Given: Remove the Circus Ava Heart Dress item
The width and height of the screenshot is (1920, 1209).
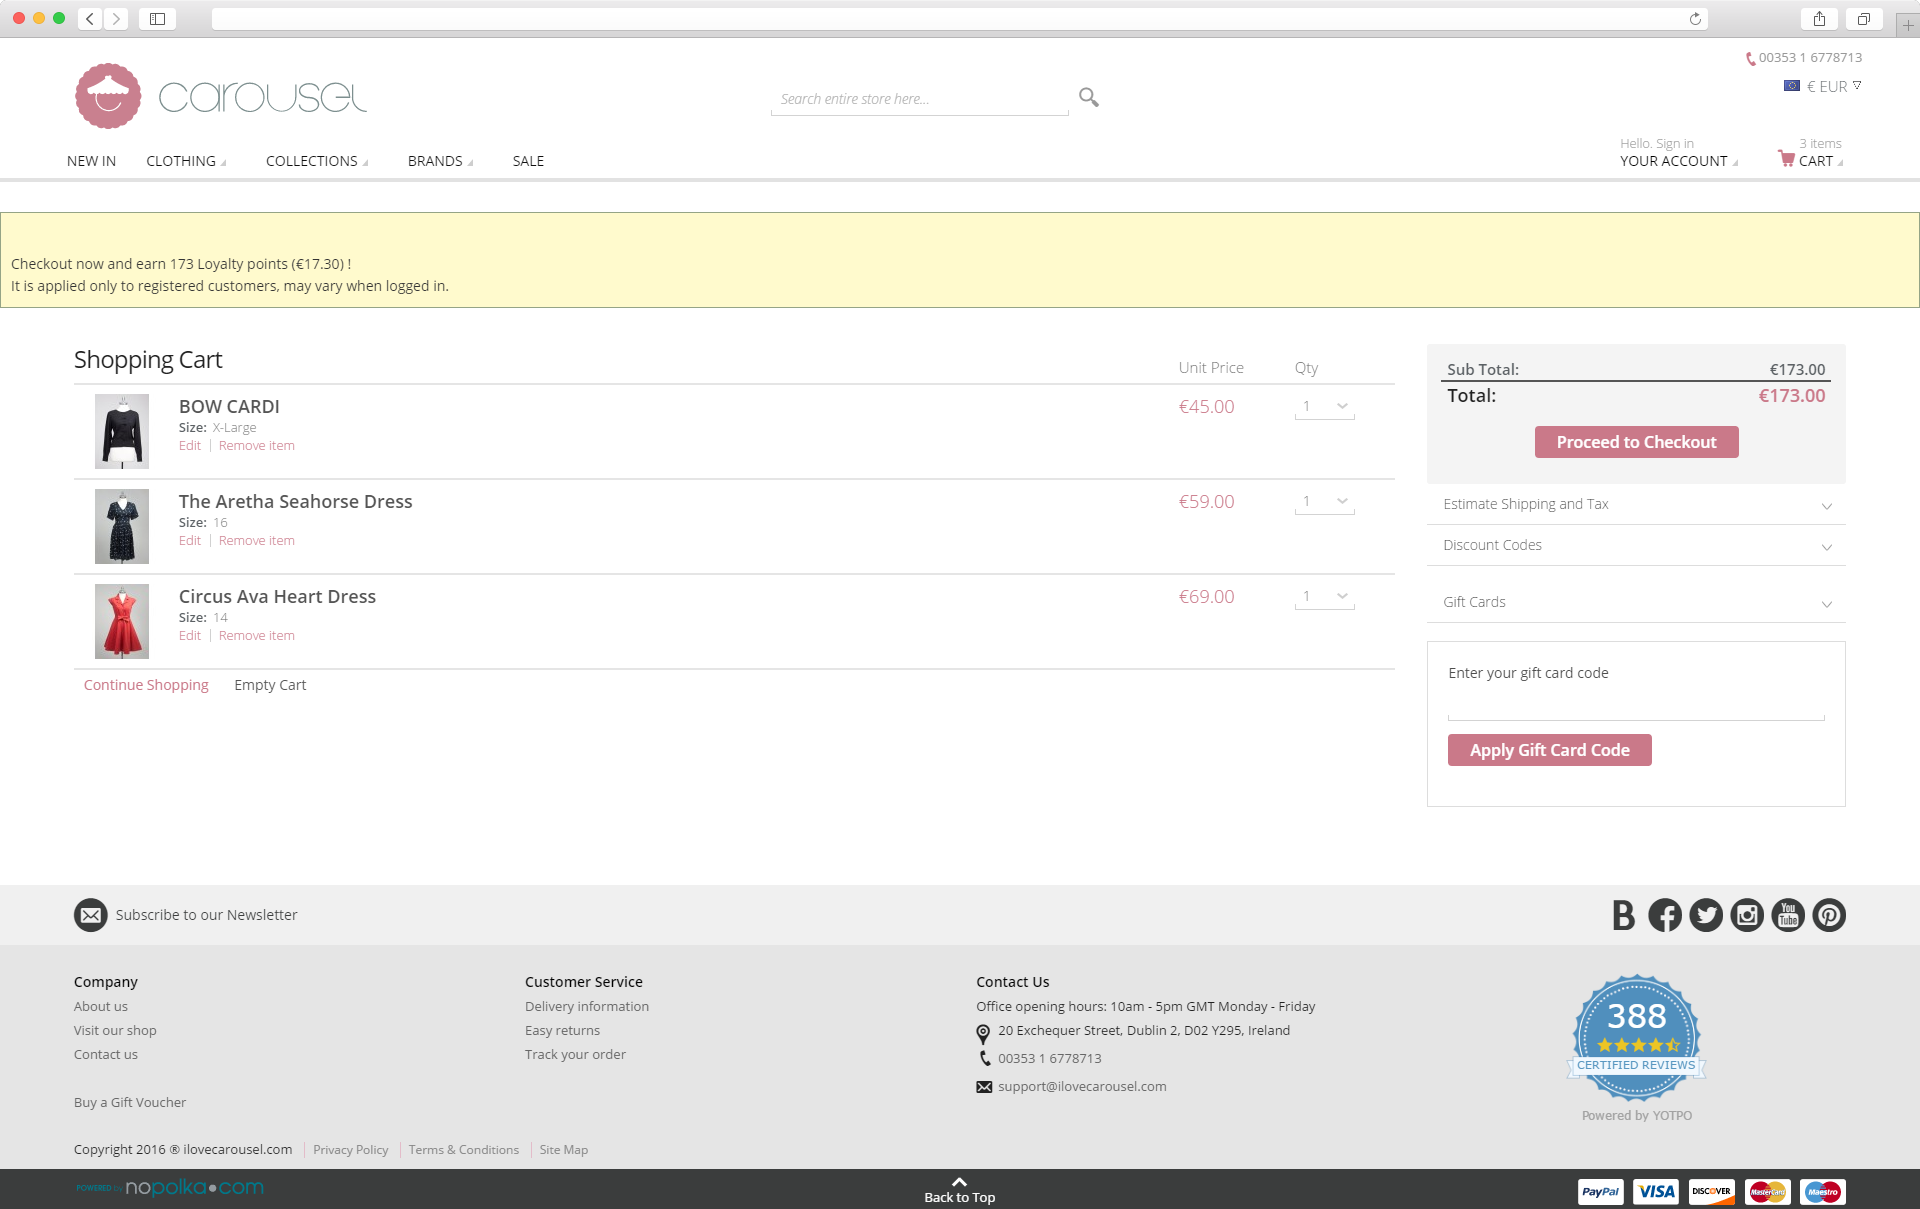Looking at the screenshot, I should pyautogui.click(x=256, y=636).
